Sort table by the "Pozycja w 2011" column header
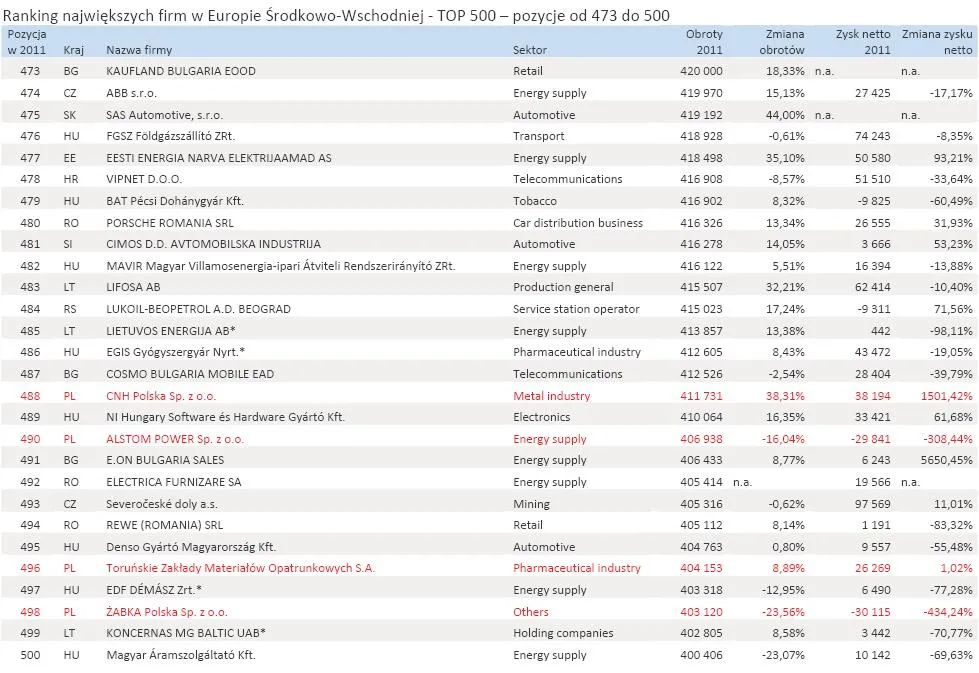The width and height of the screenshot is (979, 673). pyautogui.click(x=29, y=42)
